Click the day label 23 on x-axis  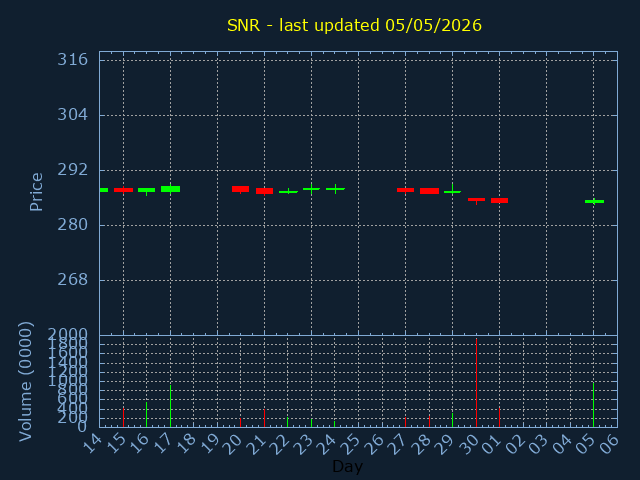click(x=304, y=444)
